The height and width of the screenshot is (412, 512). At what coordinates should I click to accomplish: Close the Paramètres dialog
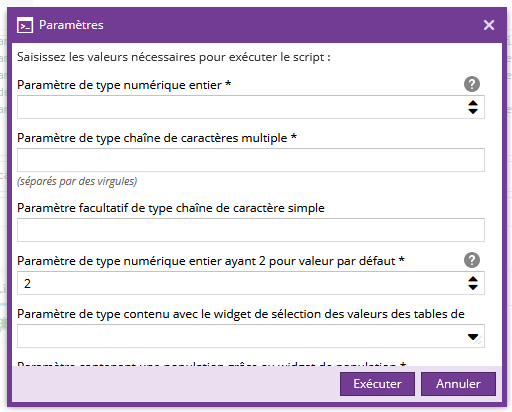pyautogui.click(x=489, y=25)
